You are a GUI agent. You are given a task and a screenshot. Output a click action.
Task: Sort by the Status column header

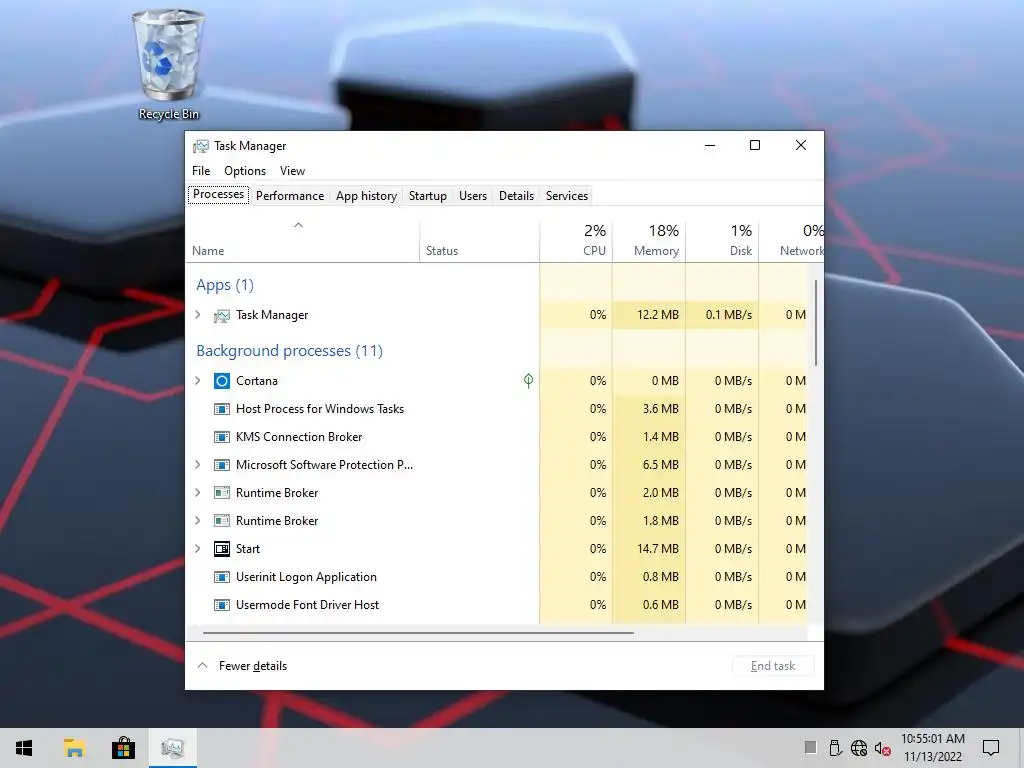click(x=479, y=241)
